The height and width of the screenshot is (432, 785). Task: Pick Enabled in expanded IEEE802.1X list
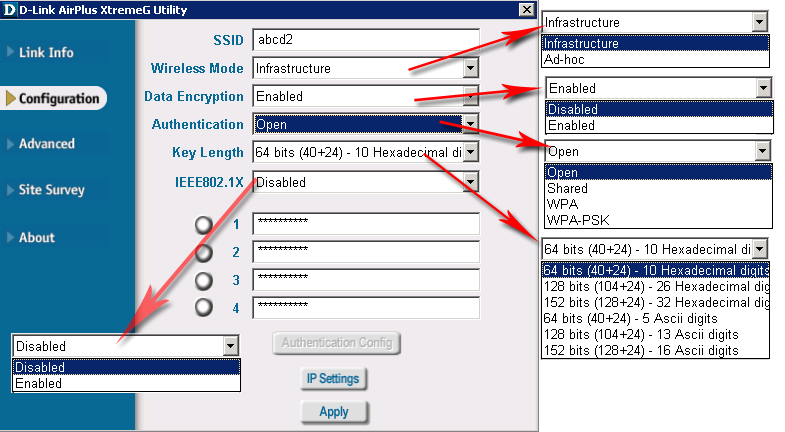click(126, 383)
